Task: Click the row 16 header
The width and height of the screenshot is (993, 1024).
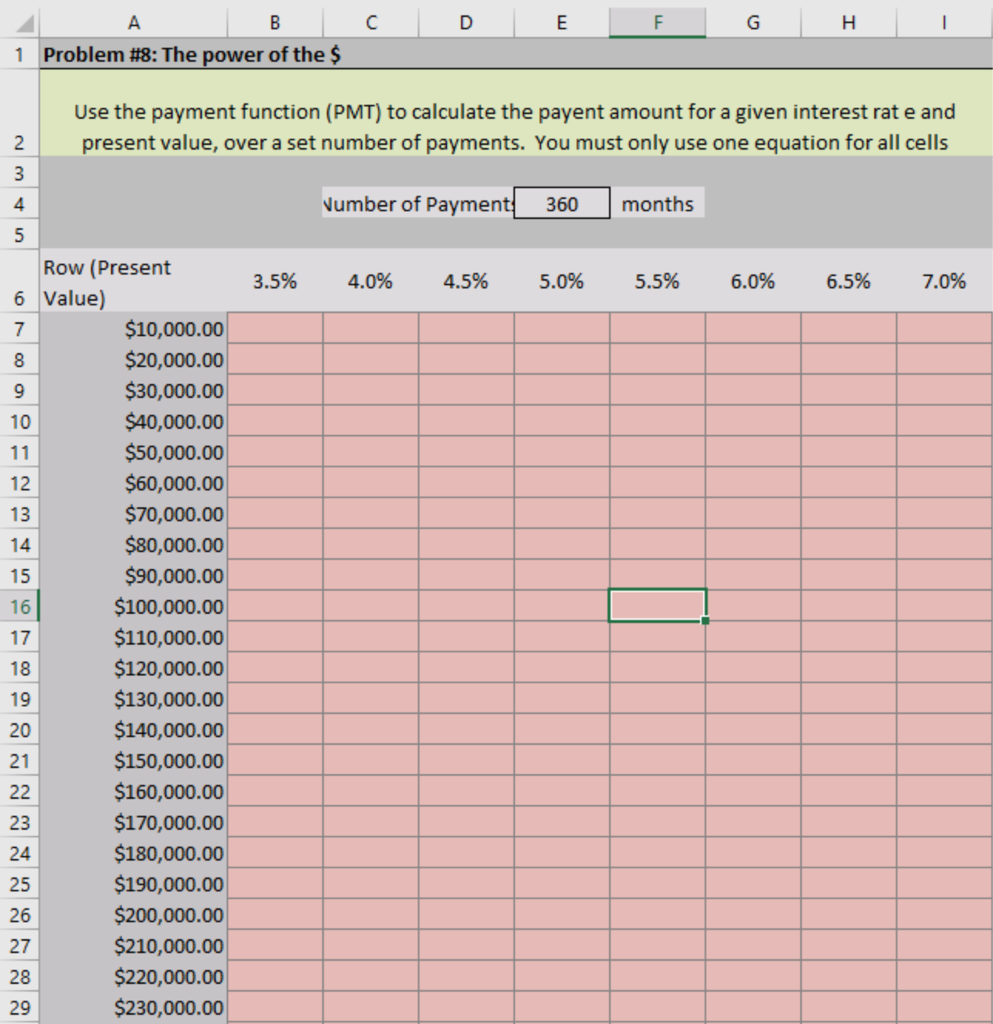Action: 19,606
